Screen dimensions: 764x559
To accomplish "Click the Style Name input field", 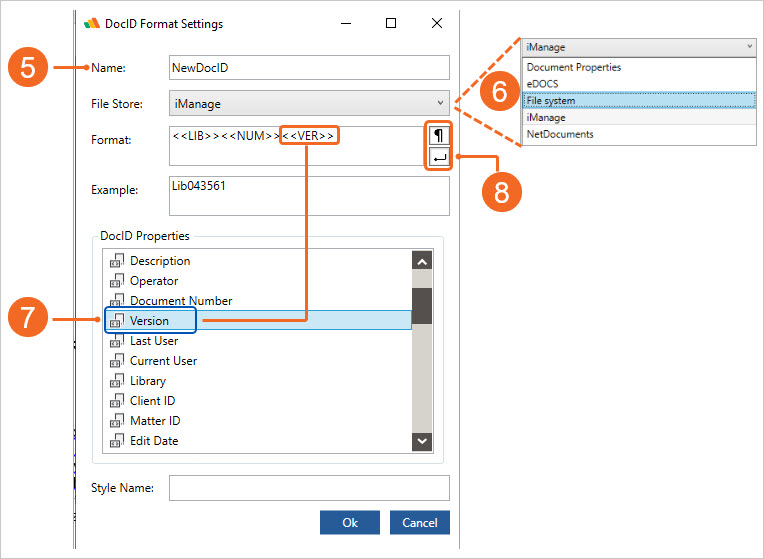I will click(x=309, y=488).
